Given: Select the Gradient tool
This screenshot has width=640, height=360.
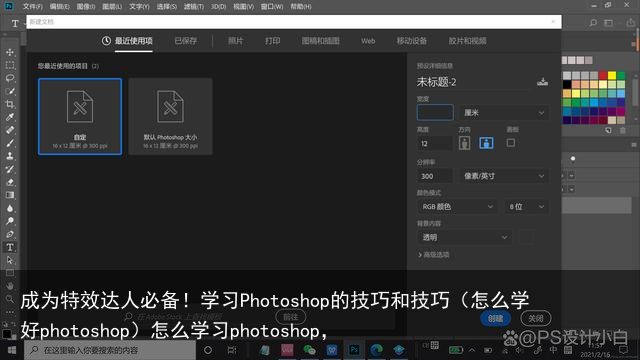Looking at the screenshot, I should point(10,195).
